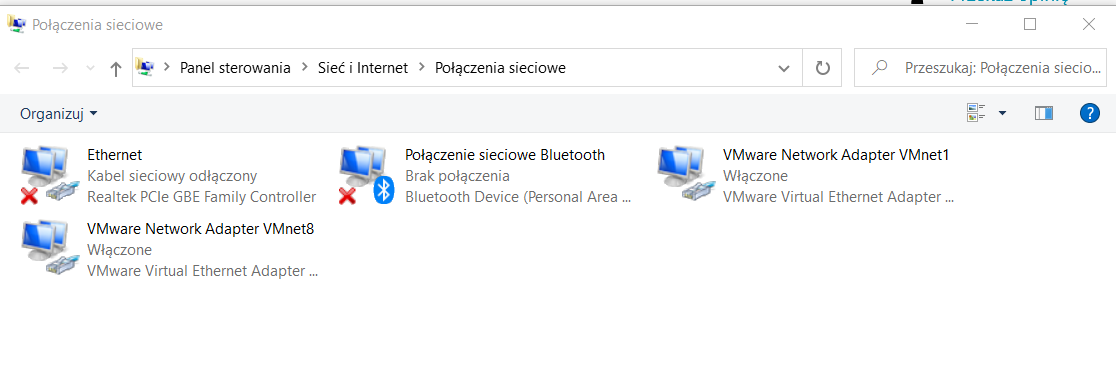The image size is (1116, 387).
Task: Select the Ethernet adapter icon
Action: 48,174
